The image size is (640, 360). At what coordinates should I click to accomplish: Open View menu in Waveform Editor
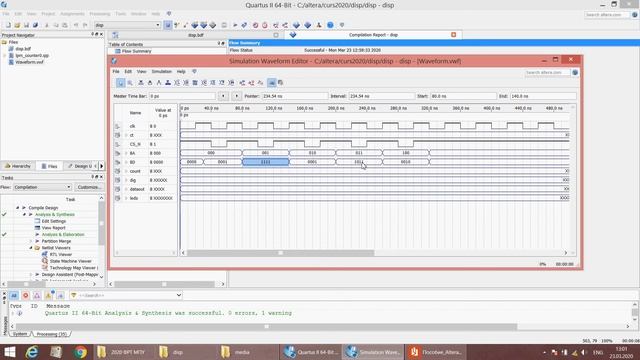[141, 71]
